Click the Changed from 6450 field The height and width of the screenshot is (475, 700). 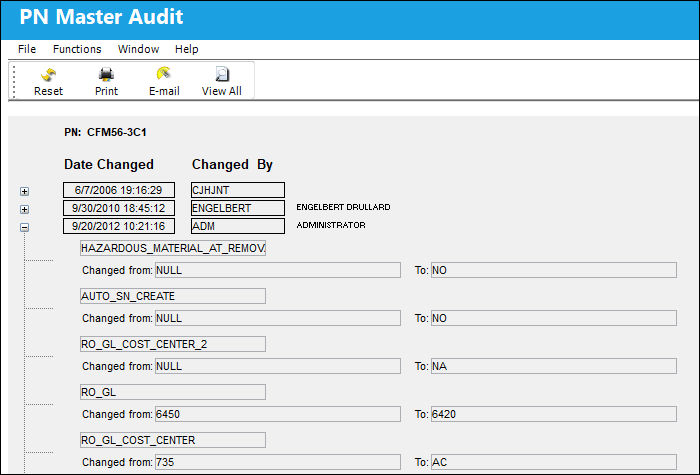coord(278,414)
